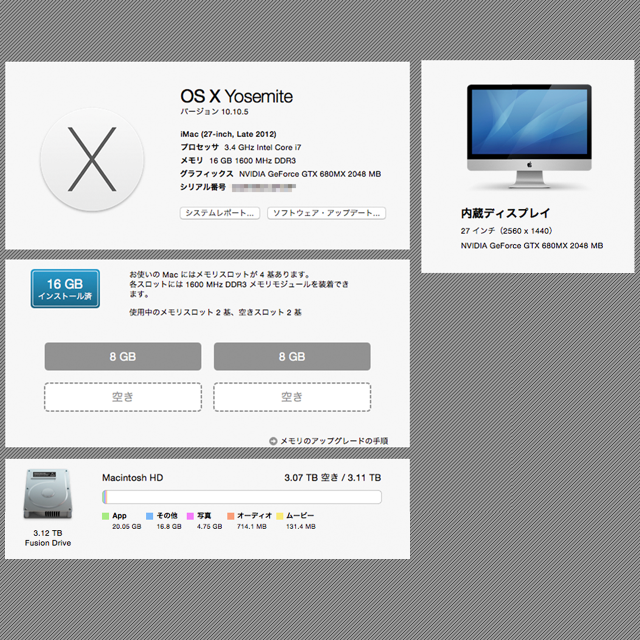Click the blurred シリアル番号 serial number value
This screenshot has height=640, width=640.
pos(264,187)
